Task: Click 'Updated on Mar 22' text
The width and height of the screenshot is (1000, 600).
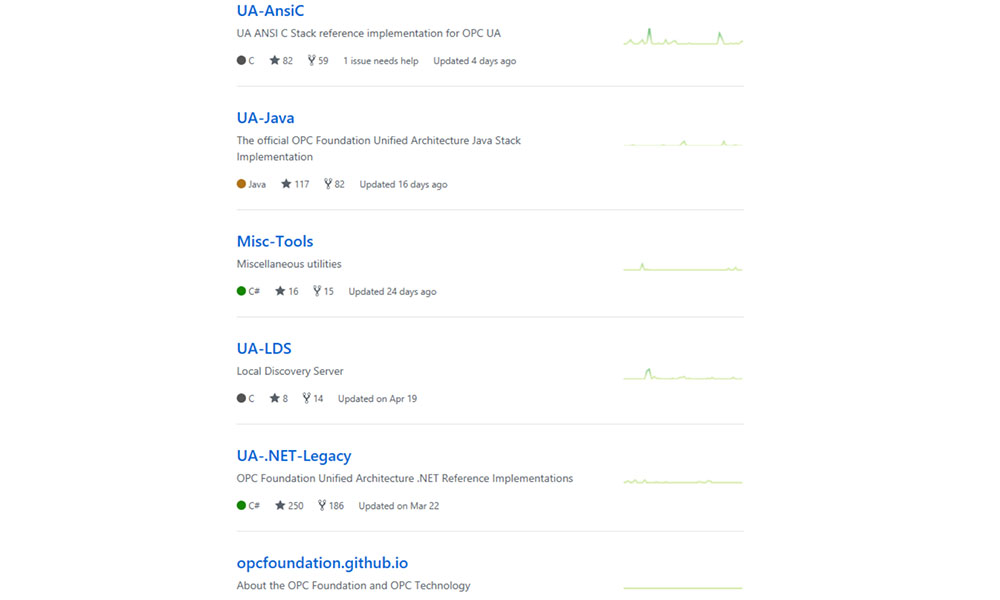Action: (x=399, y=506)
